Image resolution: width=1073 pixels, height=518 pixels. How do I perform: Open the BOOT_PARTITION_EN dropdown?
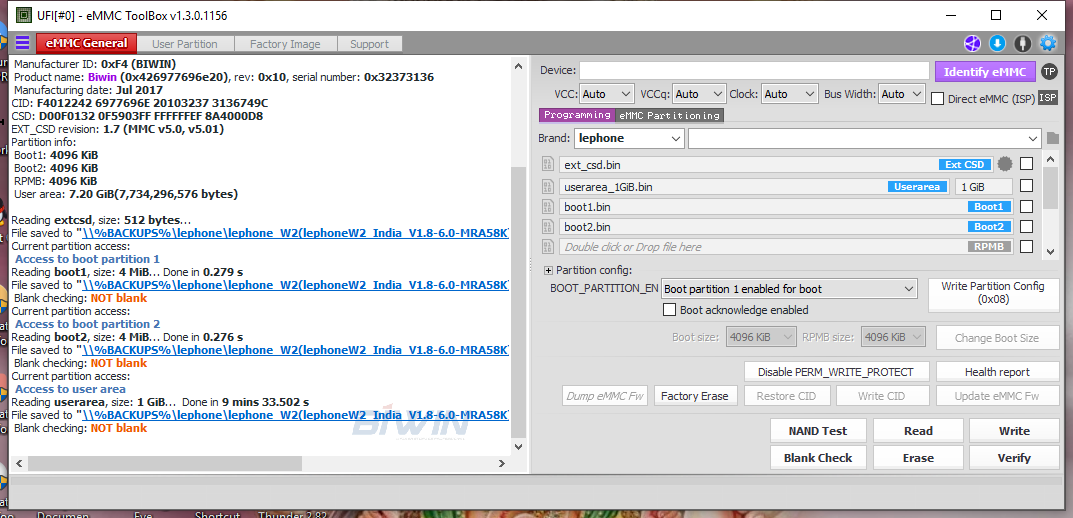pos(788,289)
